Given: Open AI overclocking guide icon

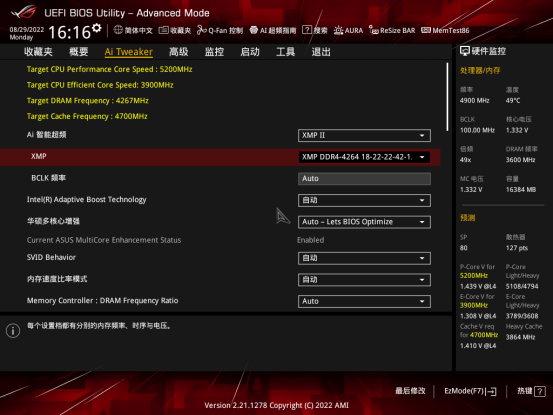Looking at the screenshot, I should point(254,30).
